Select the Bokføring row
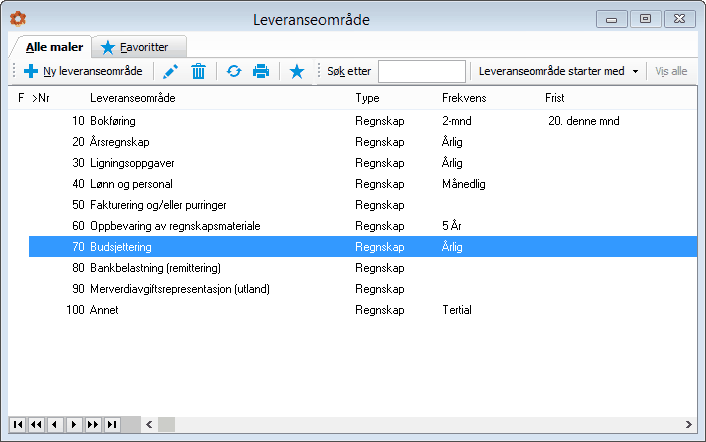The height and width of the screenshot is (442, 706). 363,121
